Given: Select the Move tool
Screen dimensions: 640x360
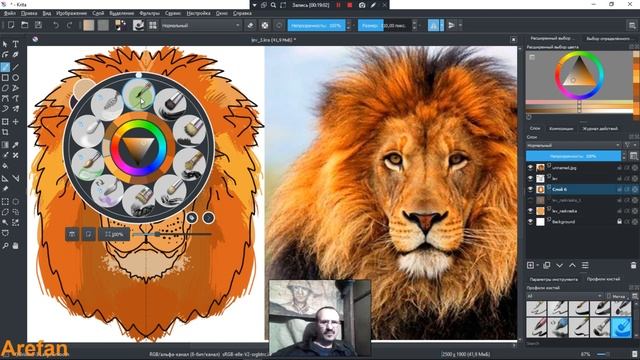Looking at the screenshot, I should pos(16,122).
